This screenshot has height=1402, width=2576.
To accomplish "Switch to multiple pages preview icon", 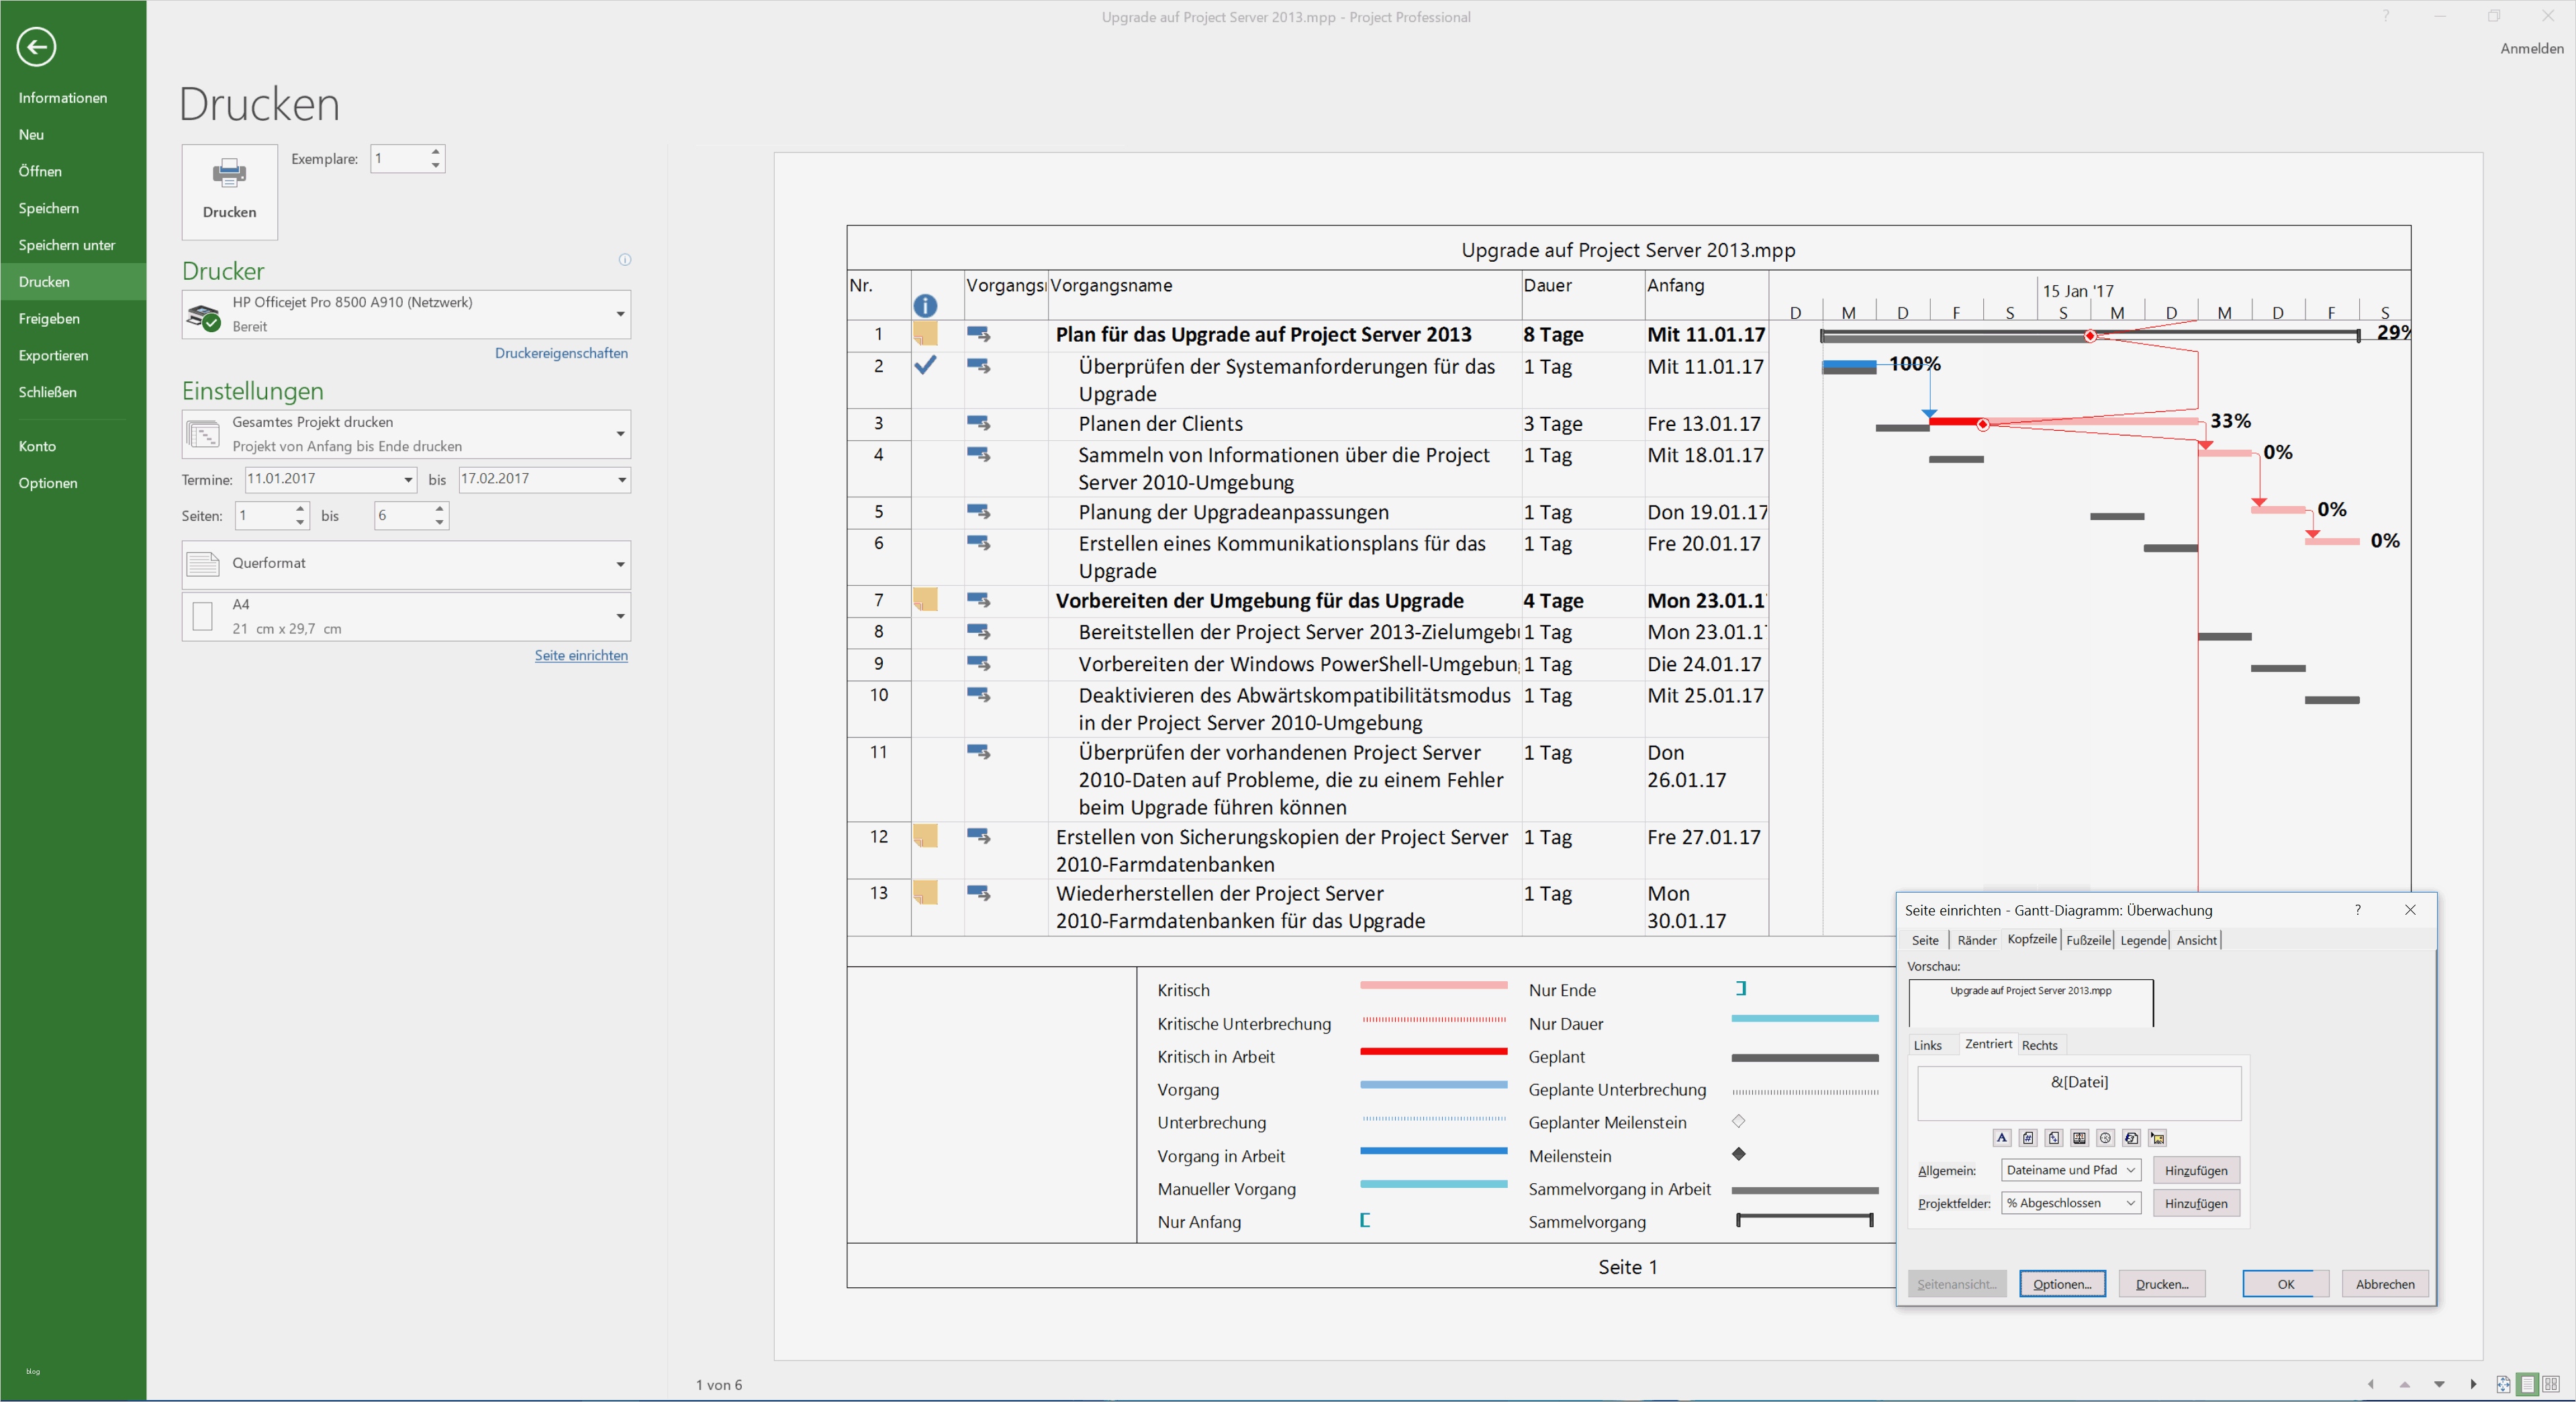I will tap(2551, 1384).
